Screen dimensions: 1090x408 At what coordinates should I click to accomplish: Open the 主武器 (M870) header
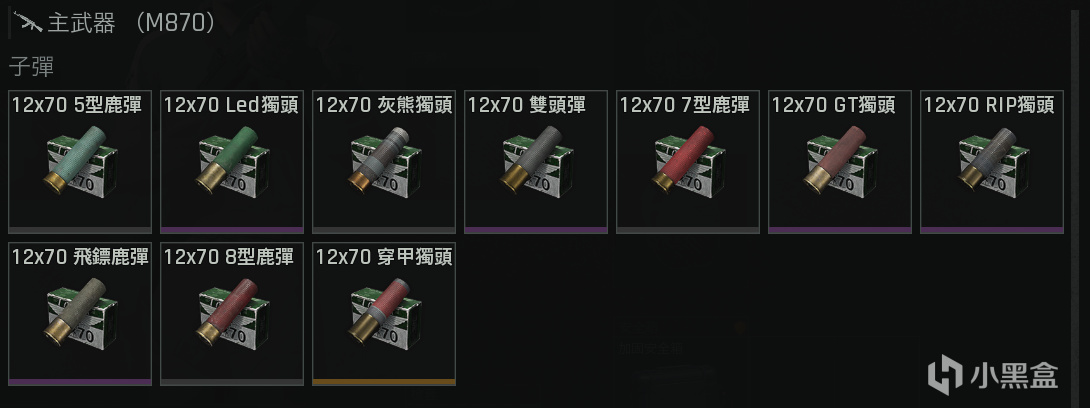[131, 25]
